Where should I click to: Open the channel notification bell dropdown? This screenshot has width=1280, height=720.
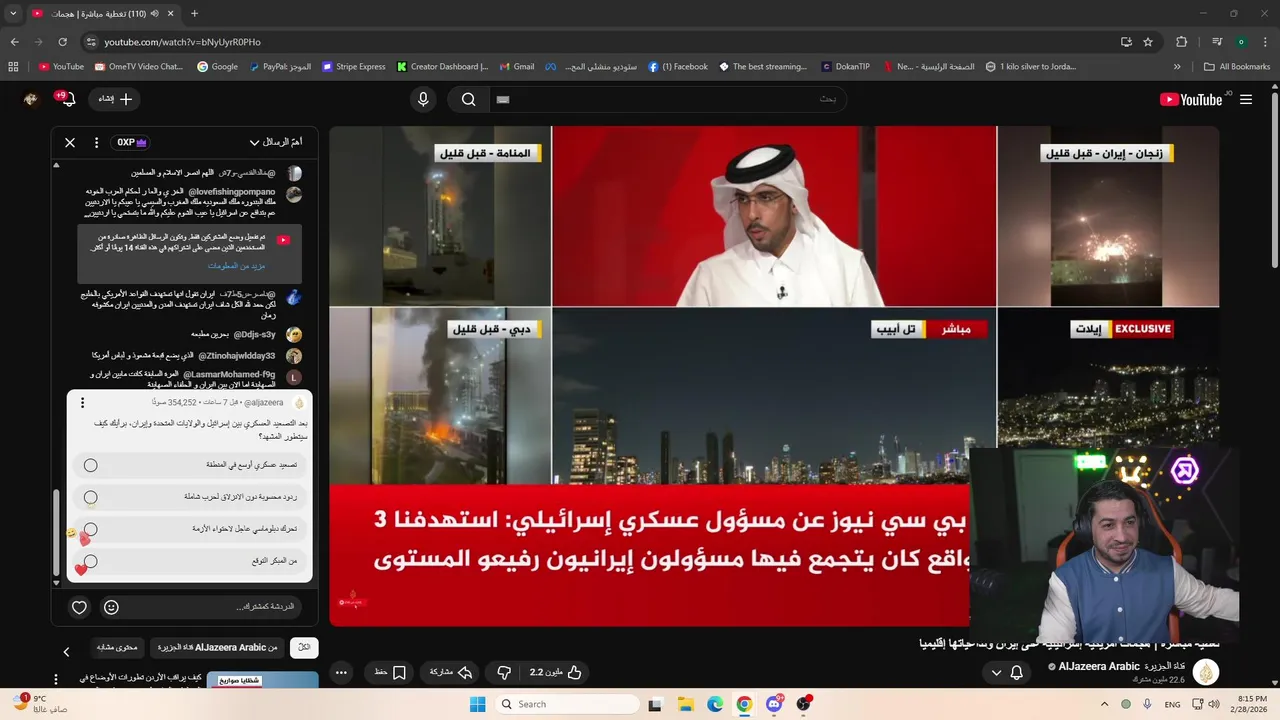1006,672
